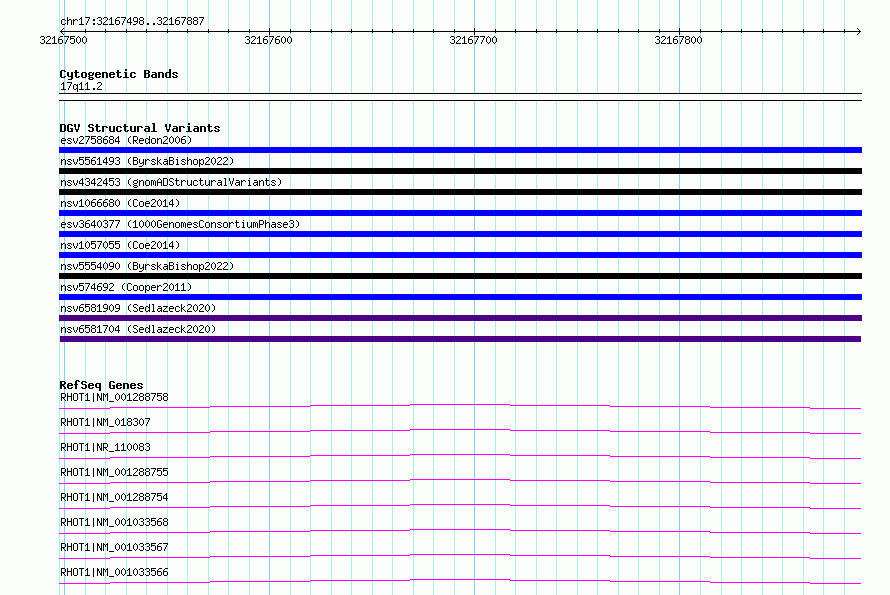Click the magenta intron line for NM_001033567
Image resolution: width=890 pixels, height=595 pixels.
click(x=460, y=555)
